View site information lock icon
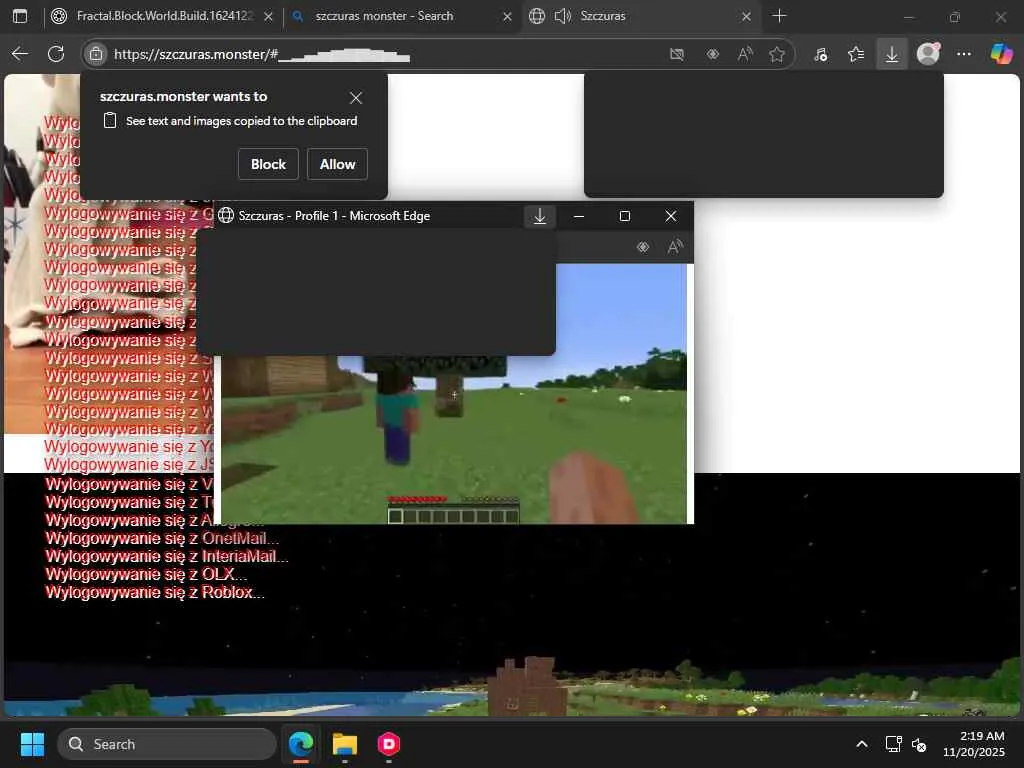The width and height of the screenshot is (1024, 768). (x=96, y=54)
